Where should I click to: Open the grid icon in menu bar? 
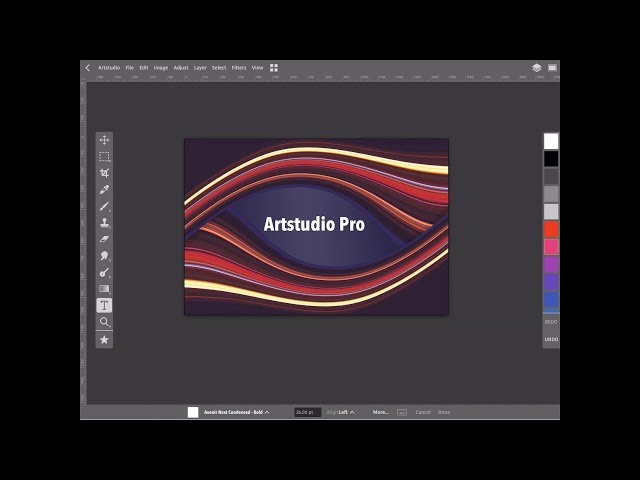pos(274,68)
